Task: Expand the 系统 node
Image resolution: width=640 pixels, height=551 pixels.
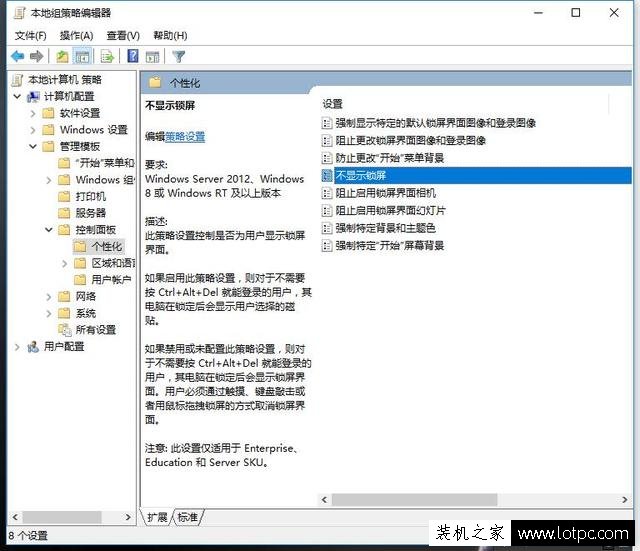Action: click(49, 313)
